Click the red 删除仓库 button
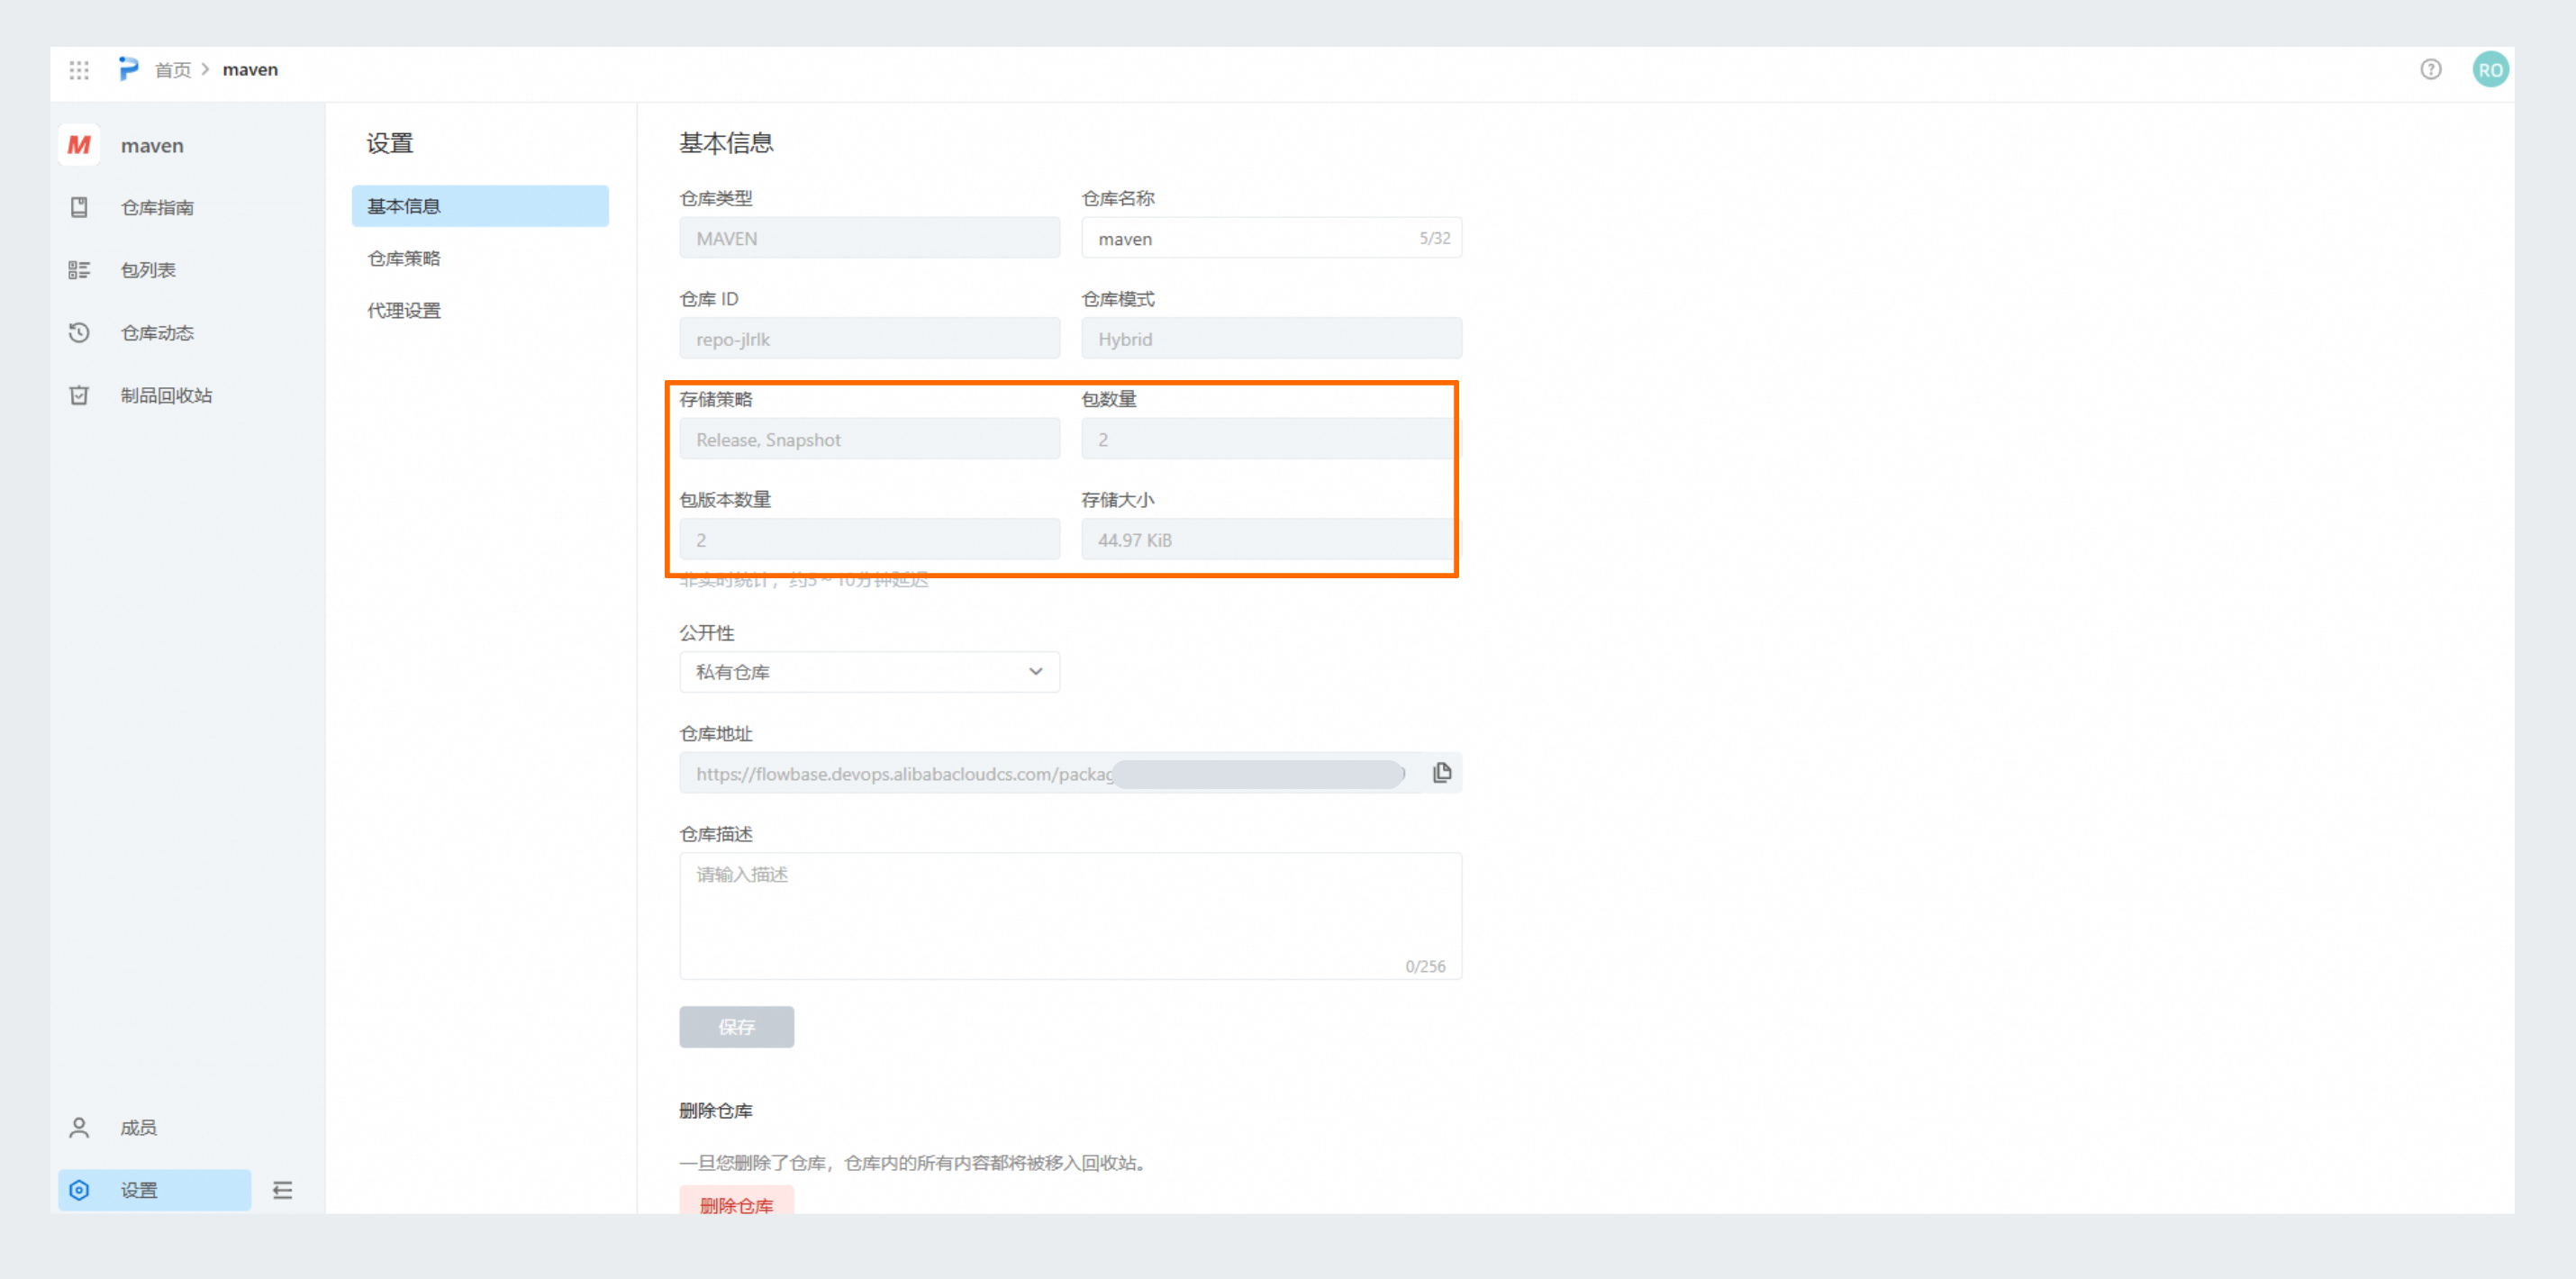This screenshot has width=2576, height=1279. (x=736, y=1204)
